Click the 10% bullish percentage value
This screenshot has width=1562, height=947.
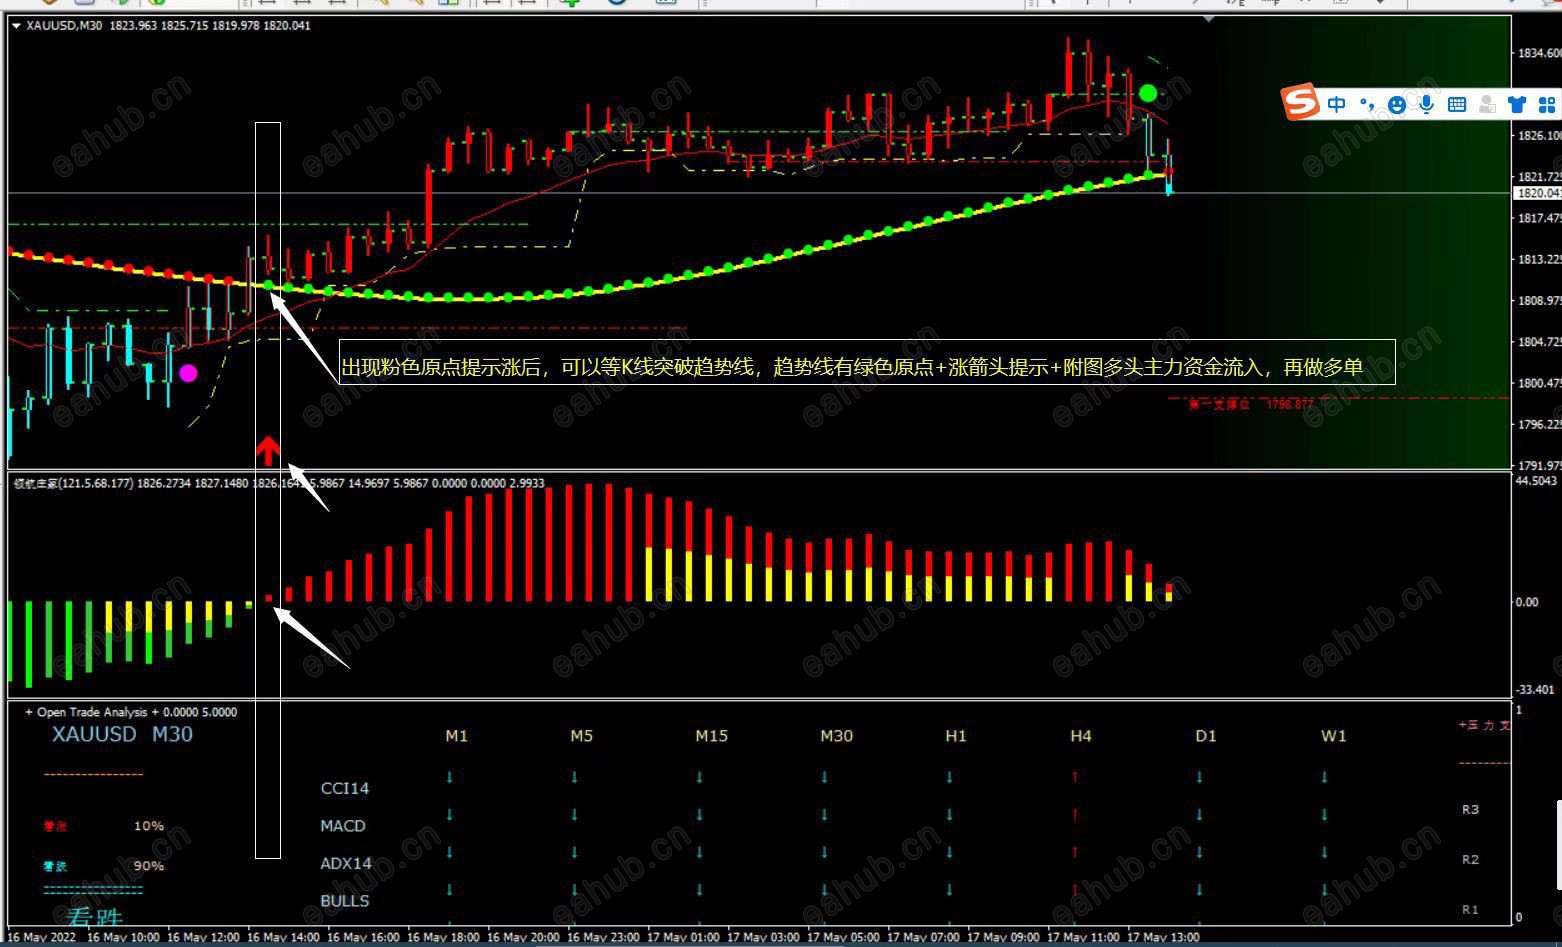[149, 826]
